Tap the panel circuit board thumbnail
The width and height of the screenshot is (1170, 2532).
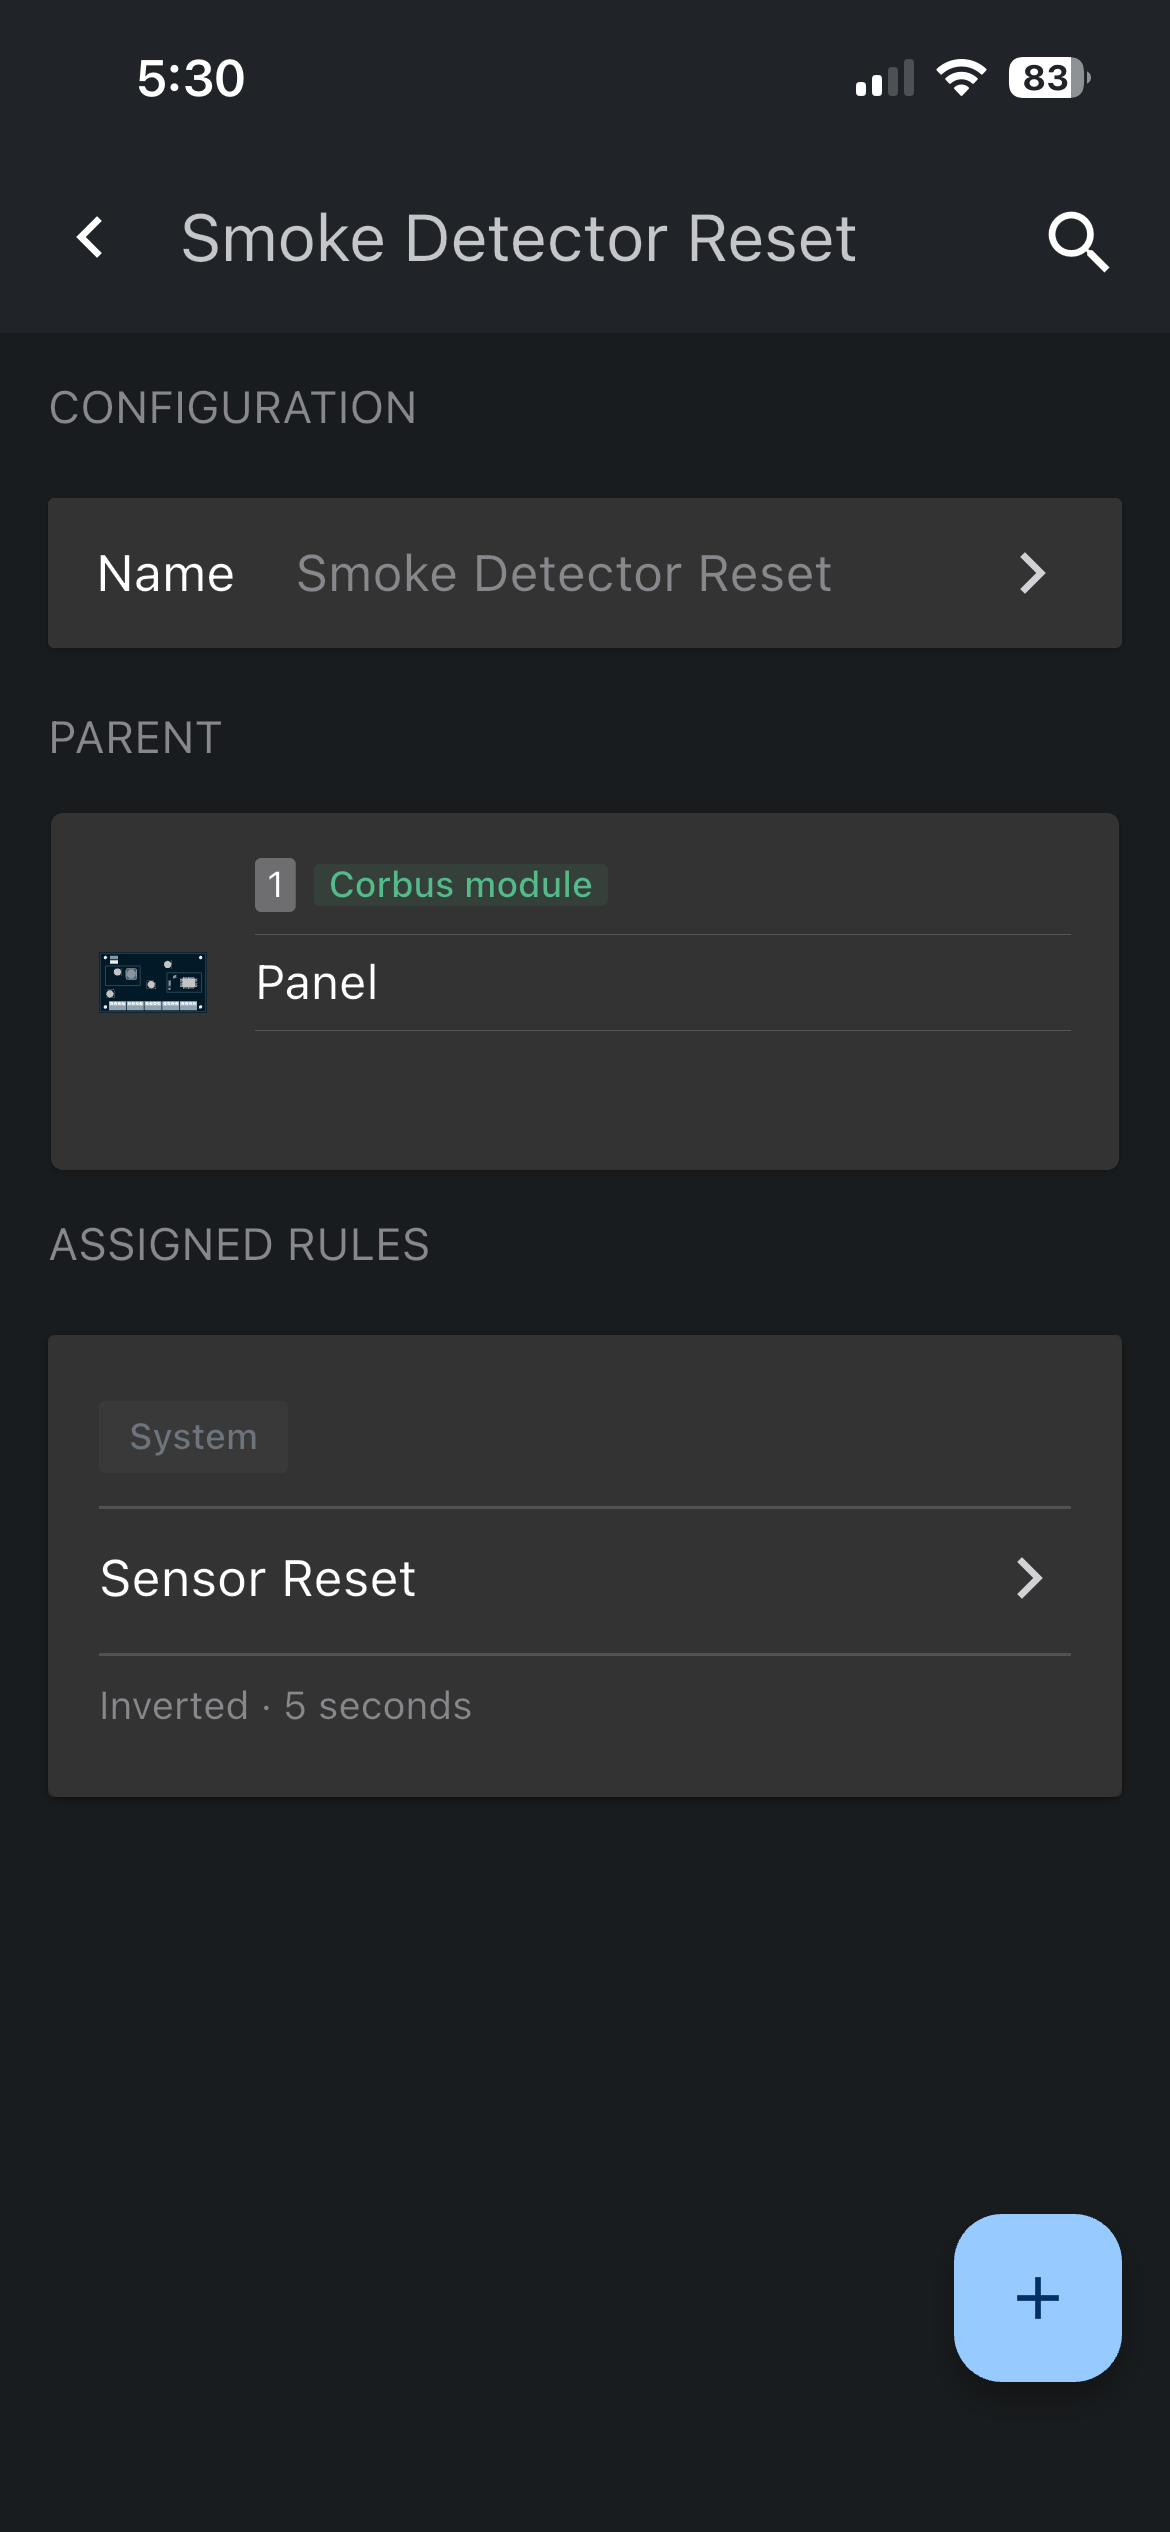pos(153,983)
